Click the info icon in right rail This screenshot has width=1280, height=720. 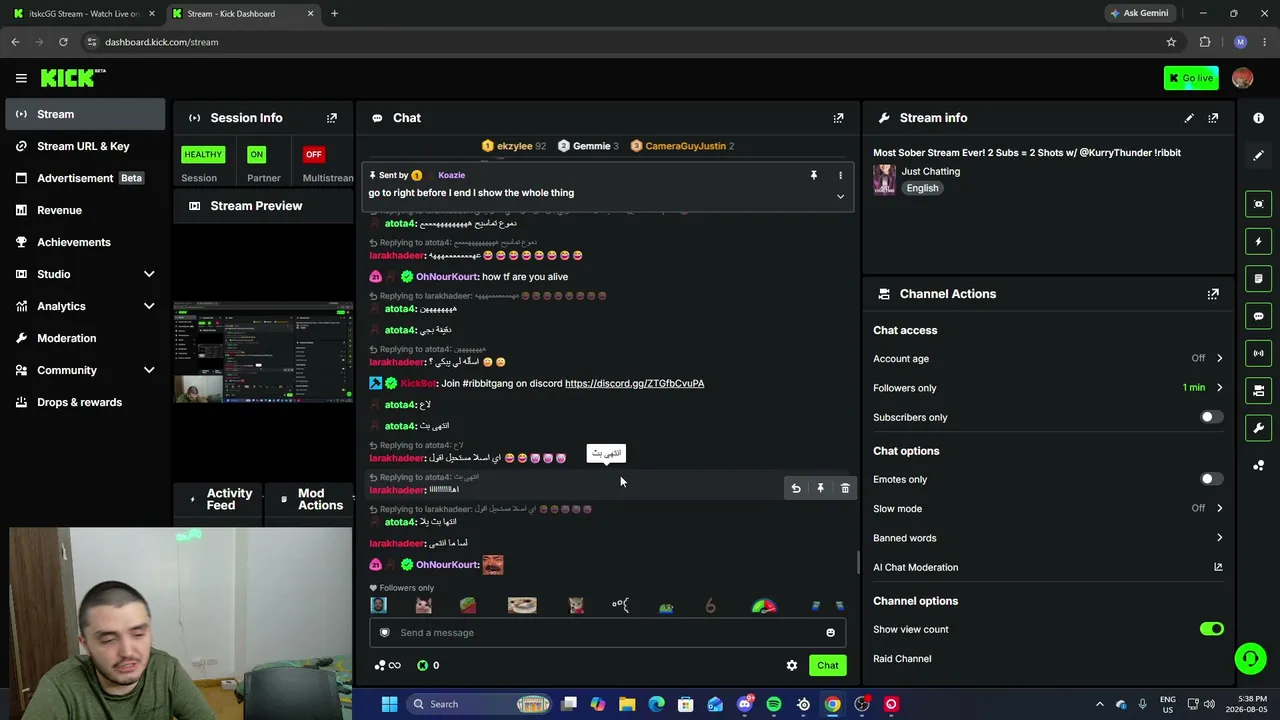[1258, 118]
